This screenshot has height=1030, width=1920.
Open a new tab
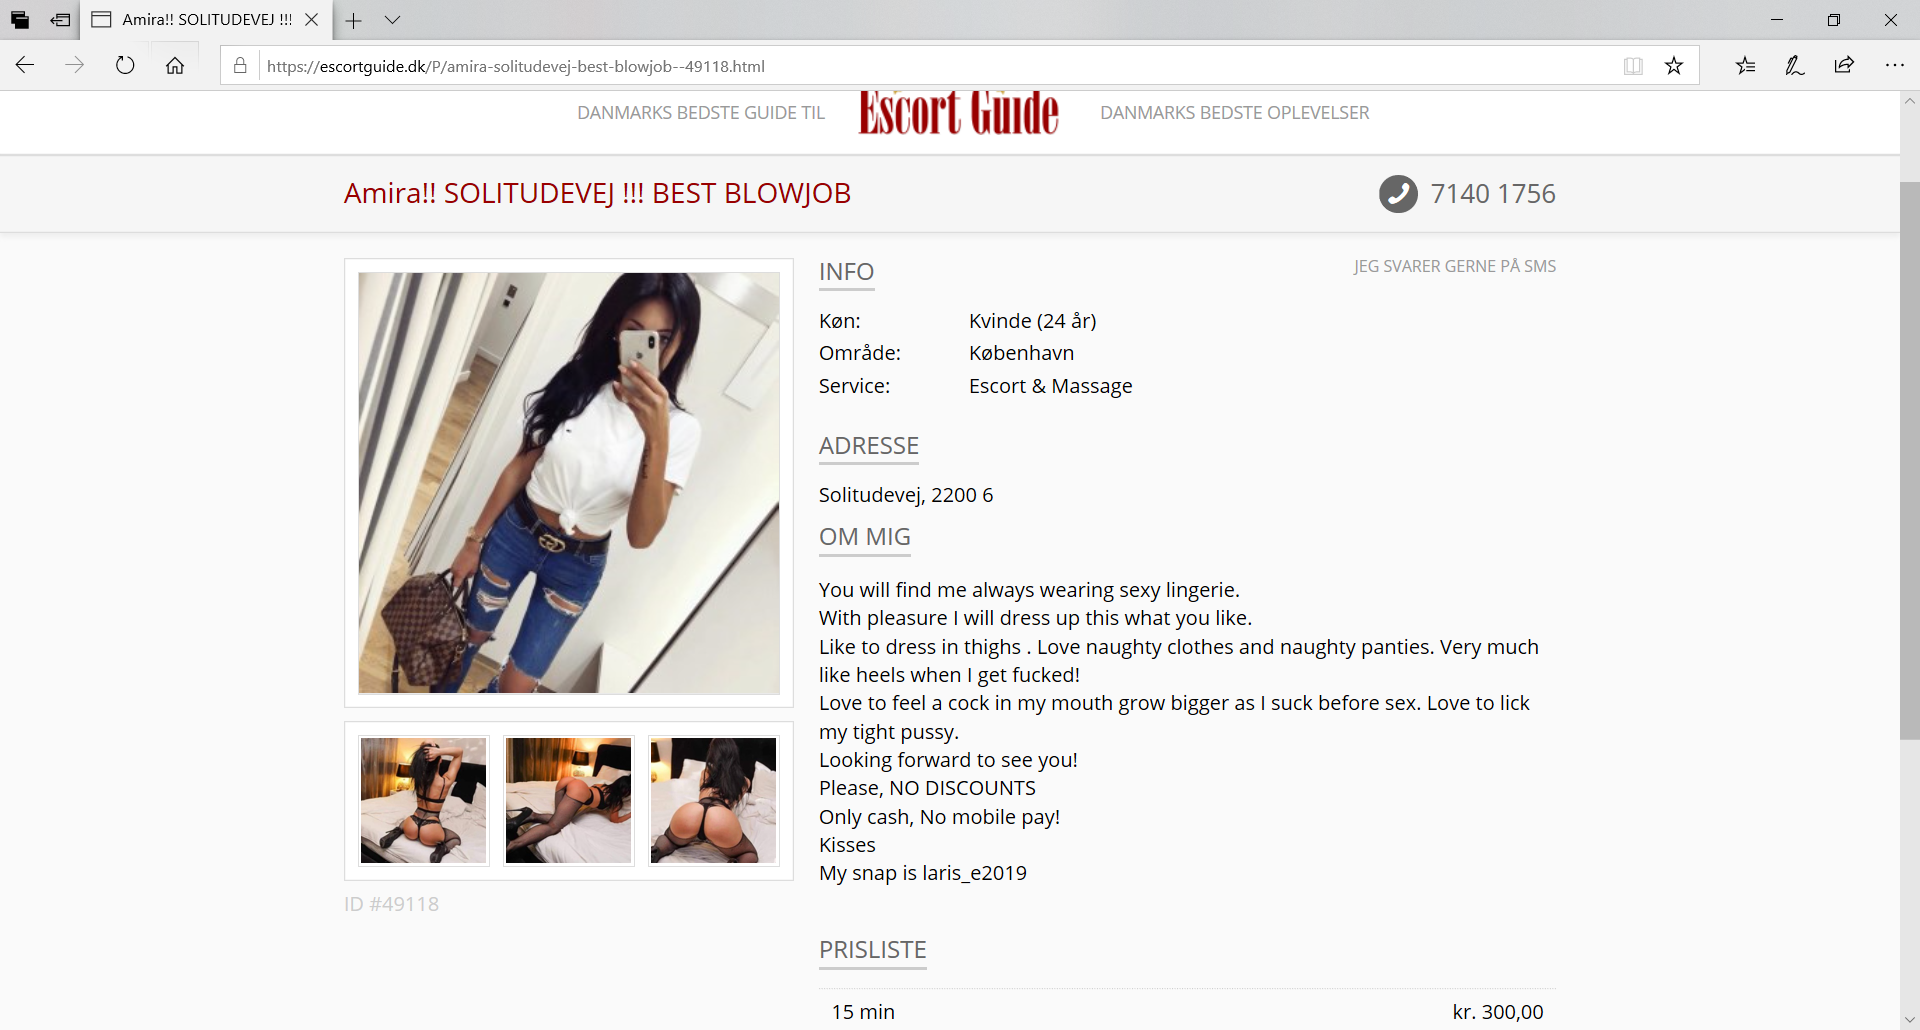point(353,20)
